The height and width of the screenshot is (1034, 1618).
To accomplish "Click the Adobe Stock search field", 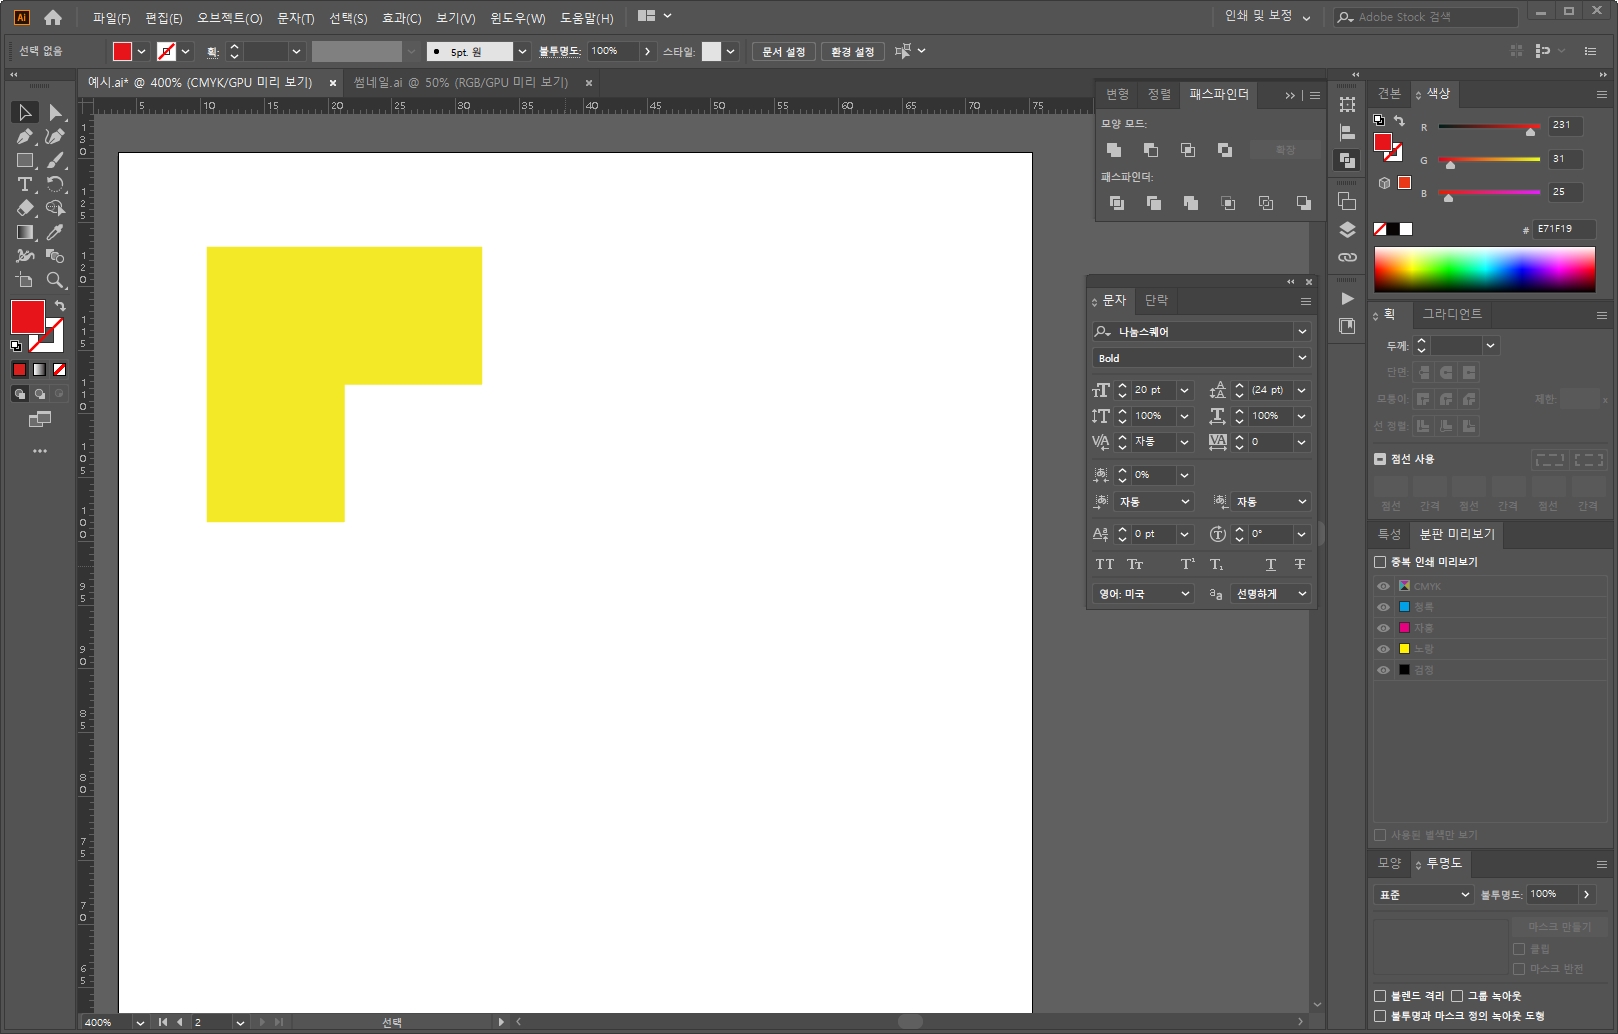I will coord(1426,17).
